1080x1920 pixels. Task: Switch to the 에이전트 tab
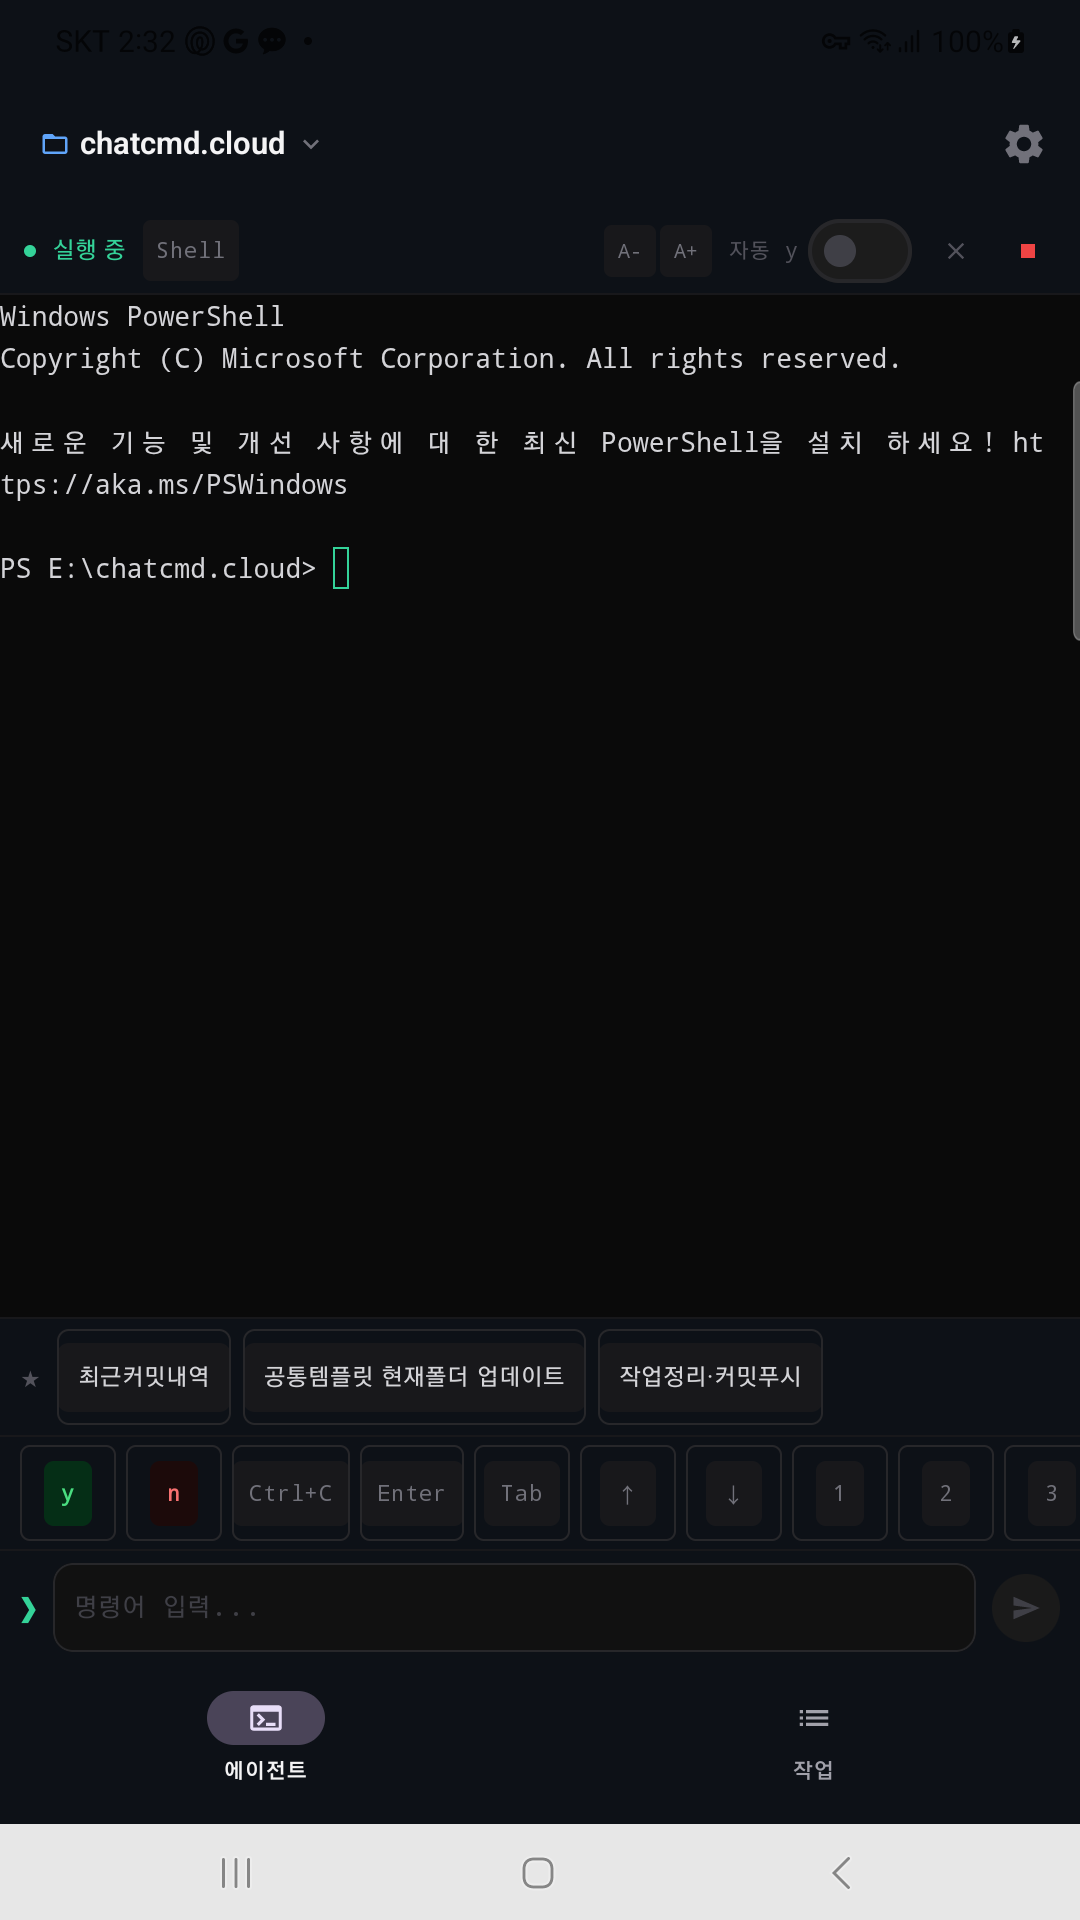[x=266, y=1738]
